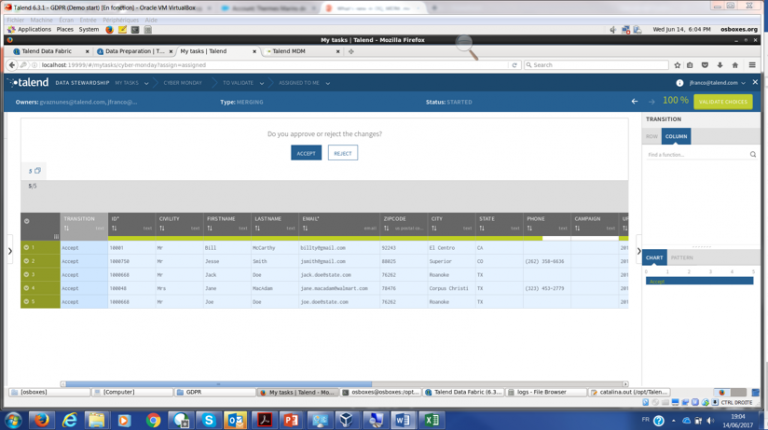
Task: Go to next task with right arrow
Action: tap(651, 101)
